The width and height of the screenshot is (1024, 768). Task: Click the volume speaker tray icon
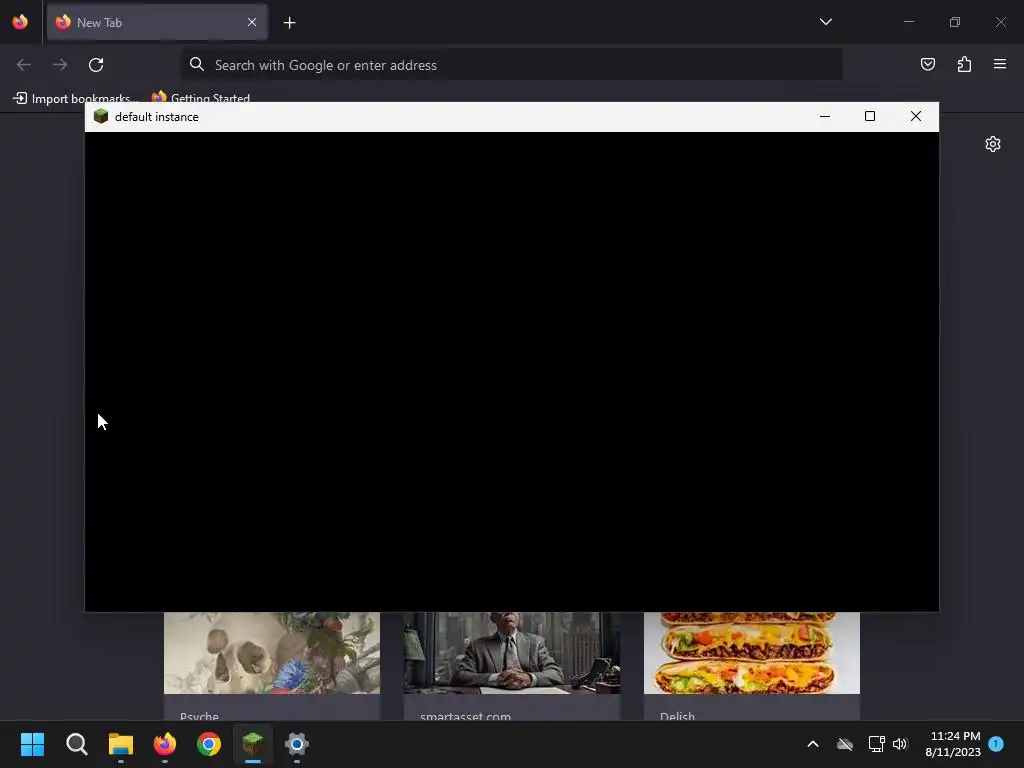[x=901, y=744]
